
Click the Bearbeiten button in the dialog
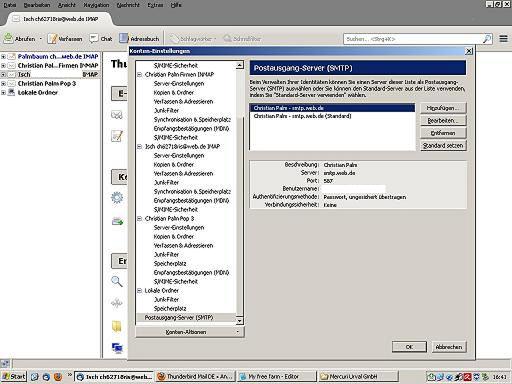[443, 121]
